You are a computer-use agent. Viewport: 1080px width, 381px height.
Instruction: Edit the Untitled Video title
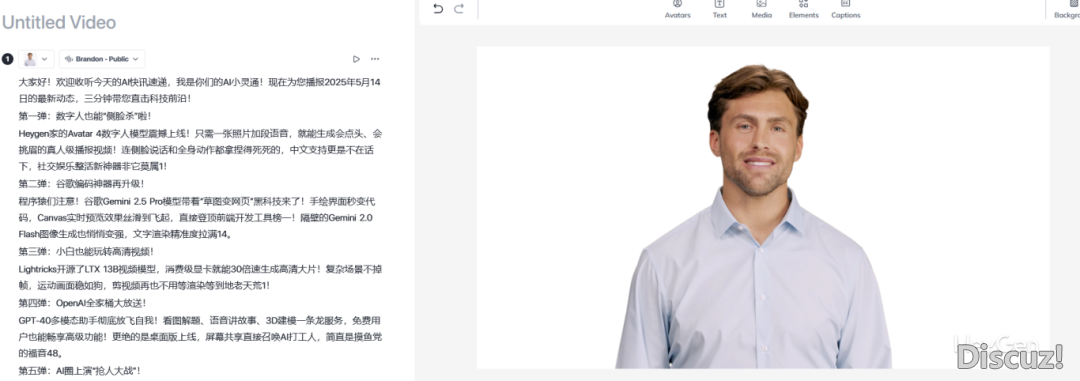pyautogui.click(x=59, y=23)
